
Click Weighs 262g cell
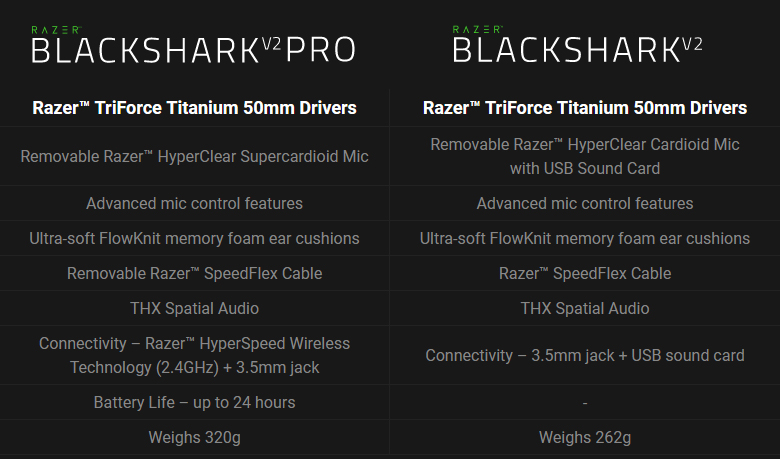coord(585,438)
